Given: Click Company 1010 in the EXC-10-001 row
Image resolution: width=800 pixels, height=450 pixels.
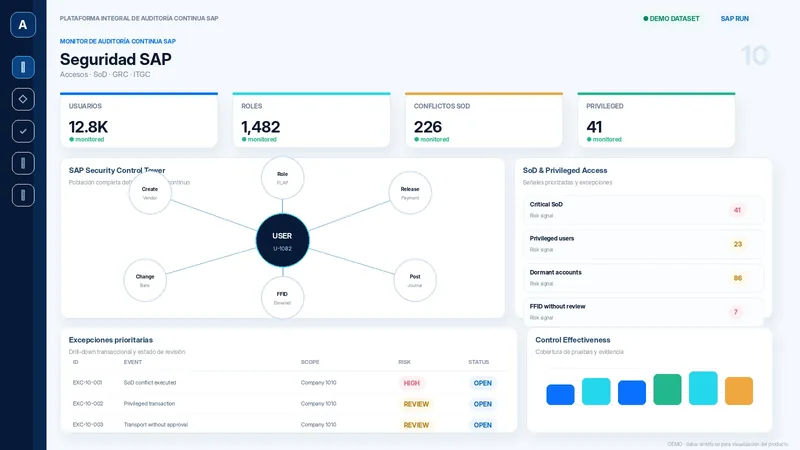Looking at the screenshot, I should 318,383.
